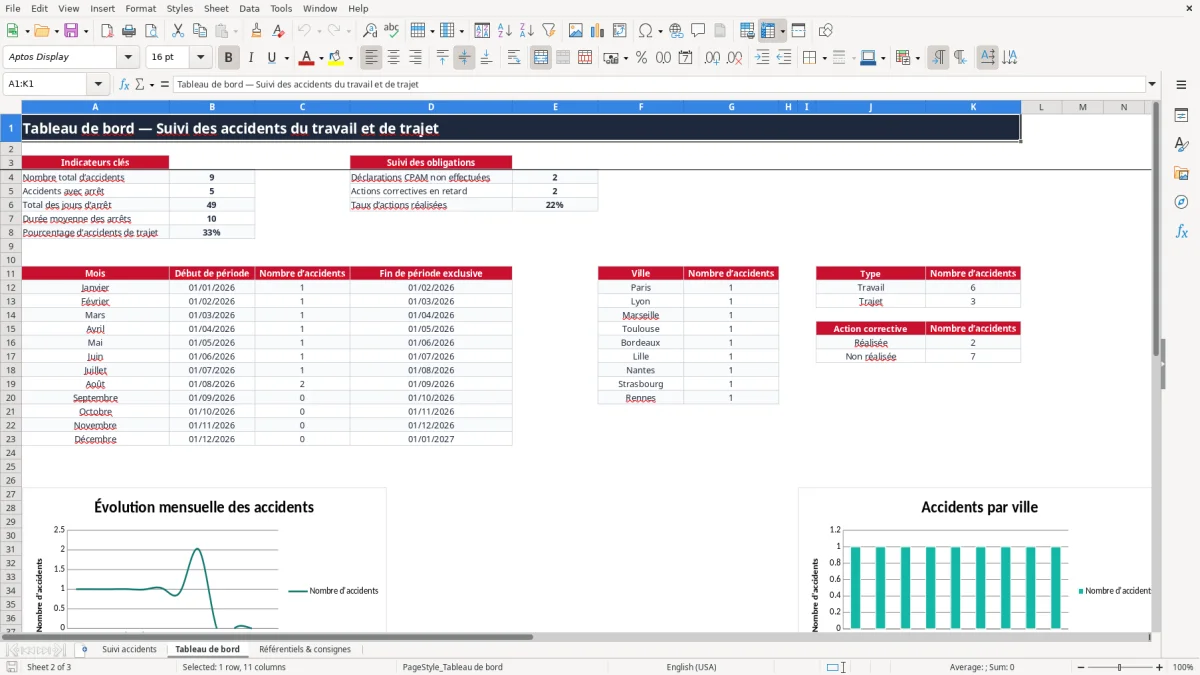Remove a decimal place
The image size is (1200, 675).
click(x=735, y=57)
